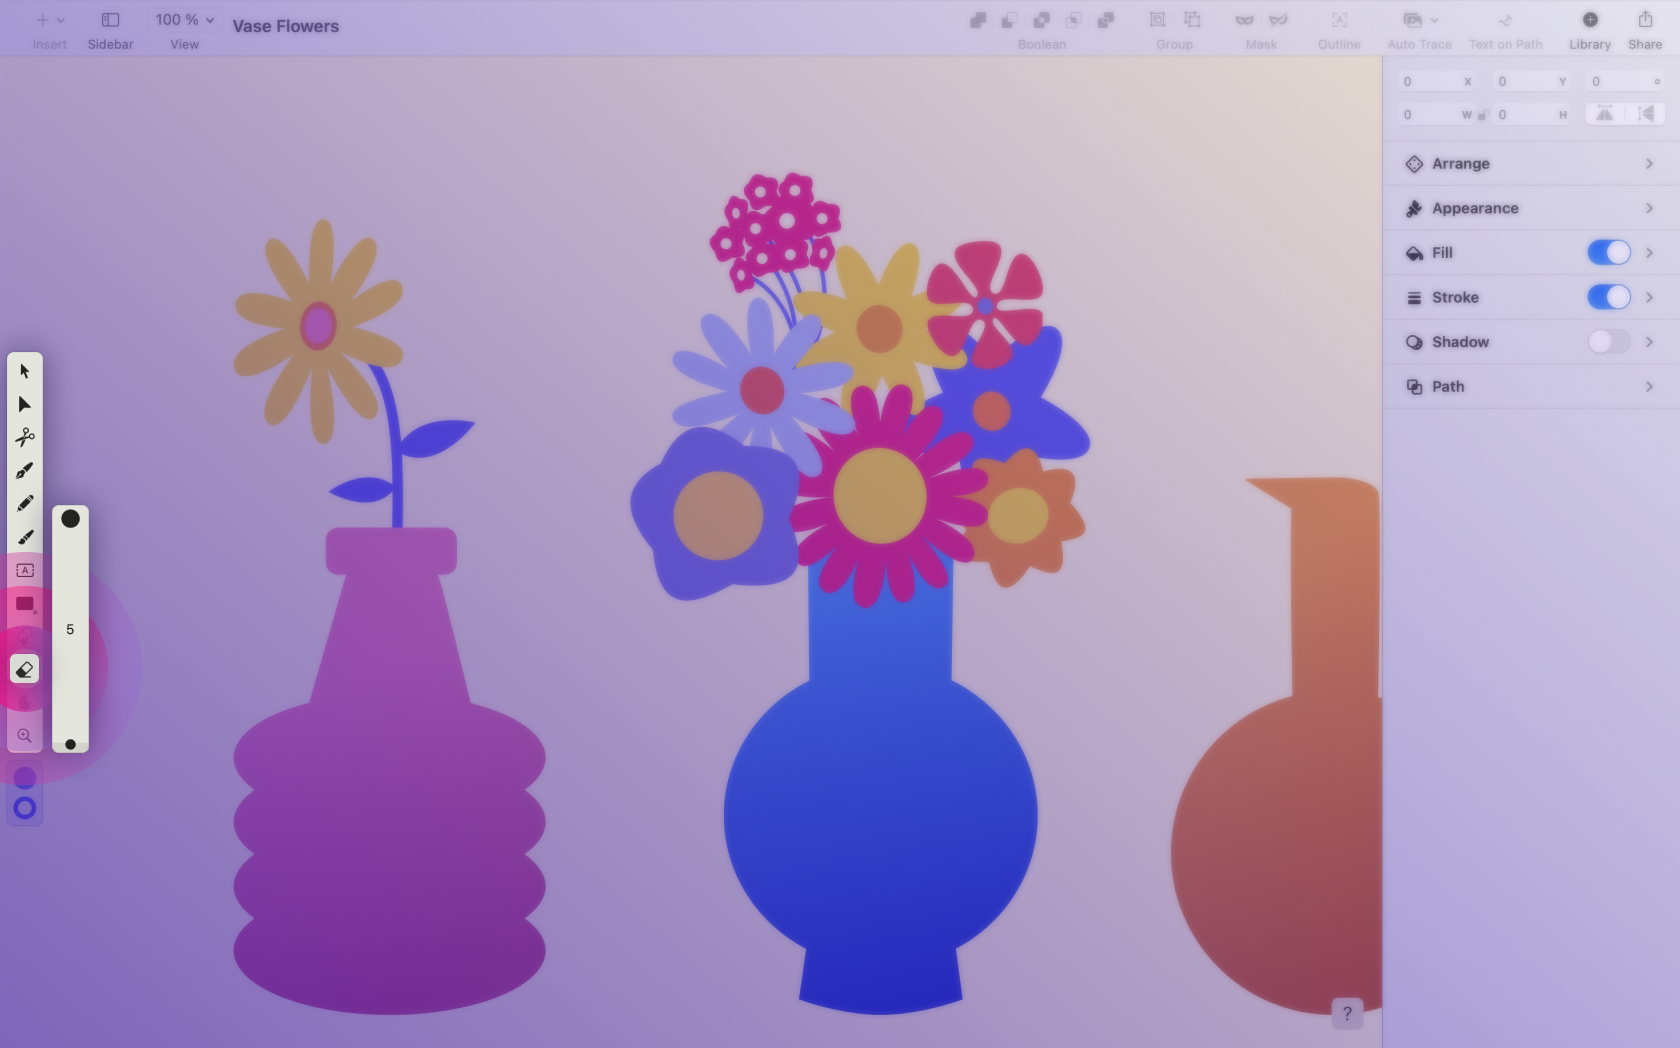Image resolution: width=1680 pixels, height=1048 pixels.
Task: Open the Insert plus dropdown
Action: pyautogui.click(x=49, y=20)
